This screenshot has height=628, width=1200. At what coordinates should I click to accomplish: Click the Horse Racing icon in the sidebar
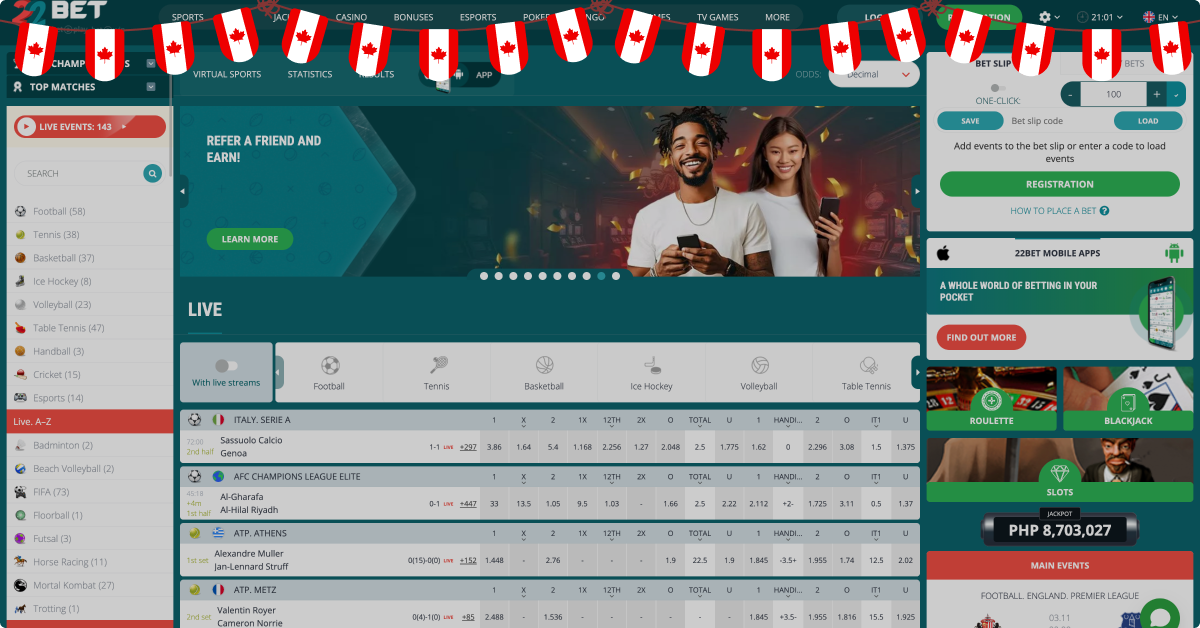point(22,561)
